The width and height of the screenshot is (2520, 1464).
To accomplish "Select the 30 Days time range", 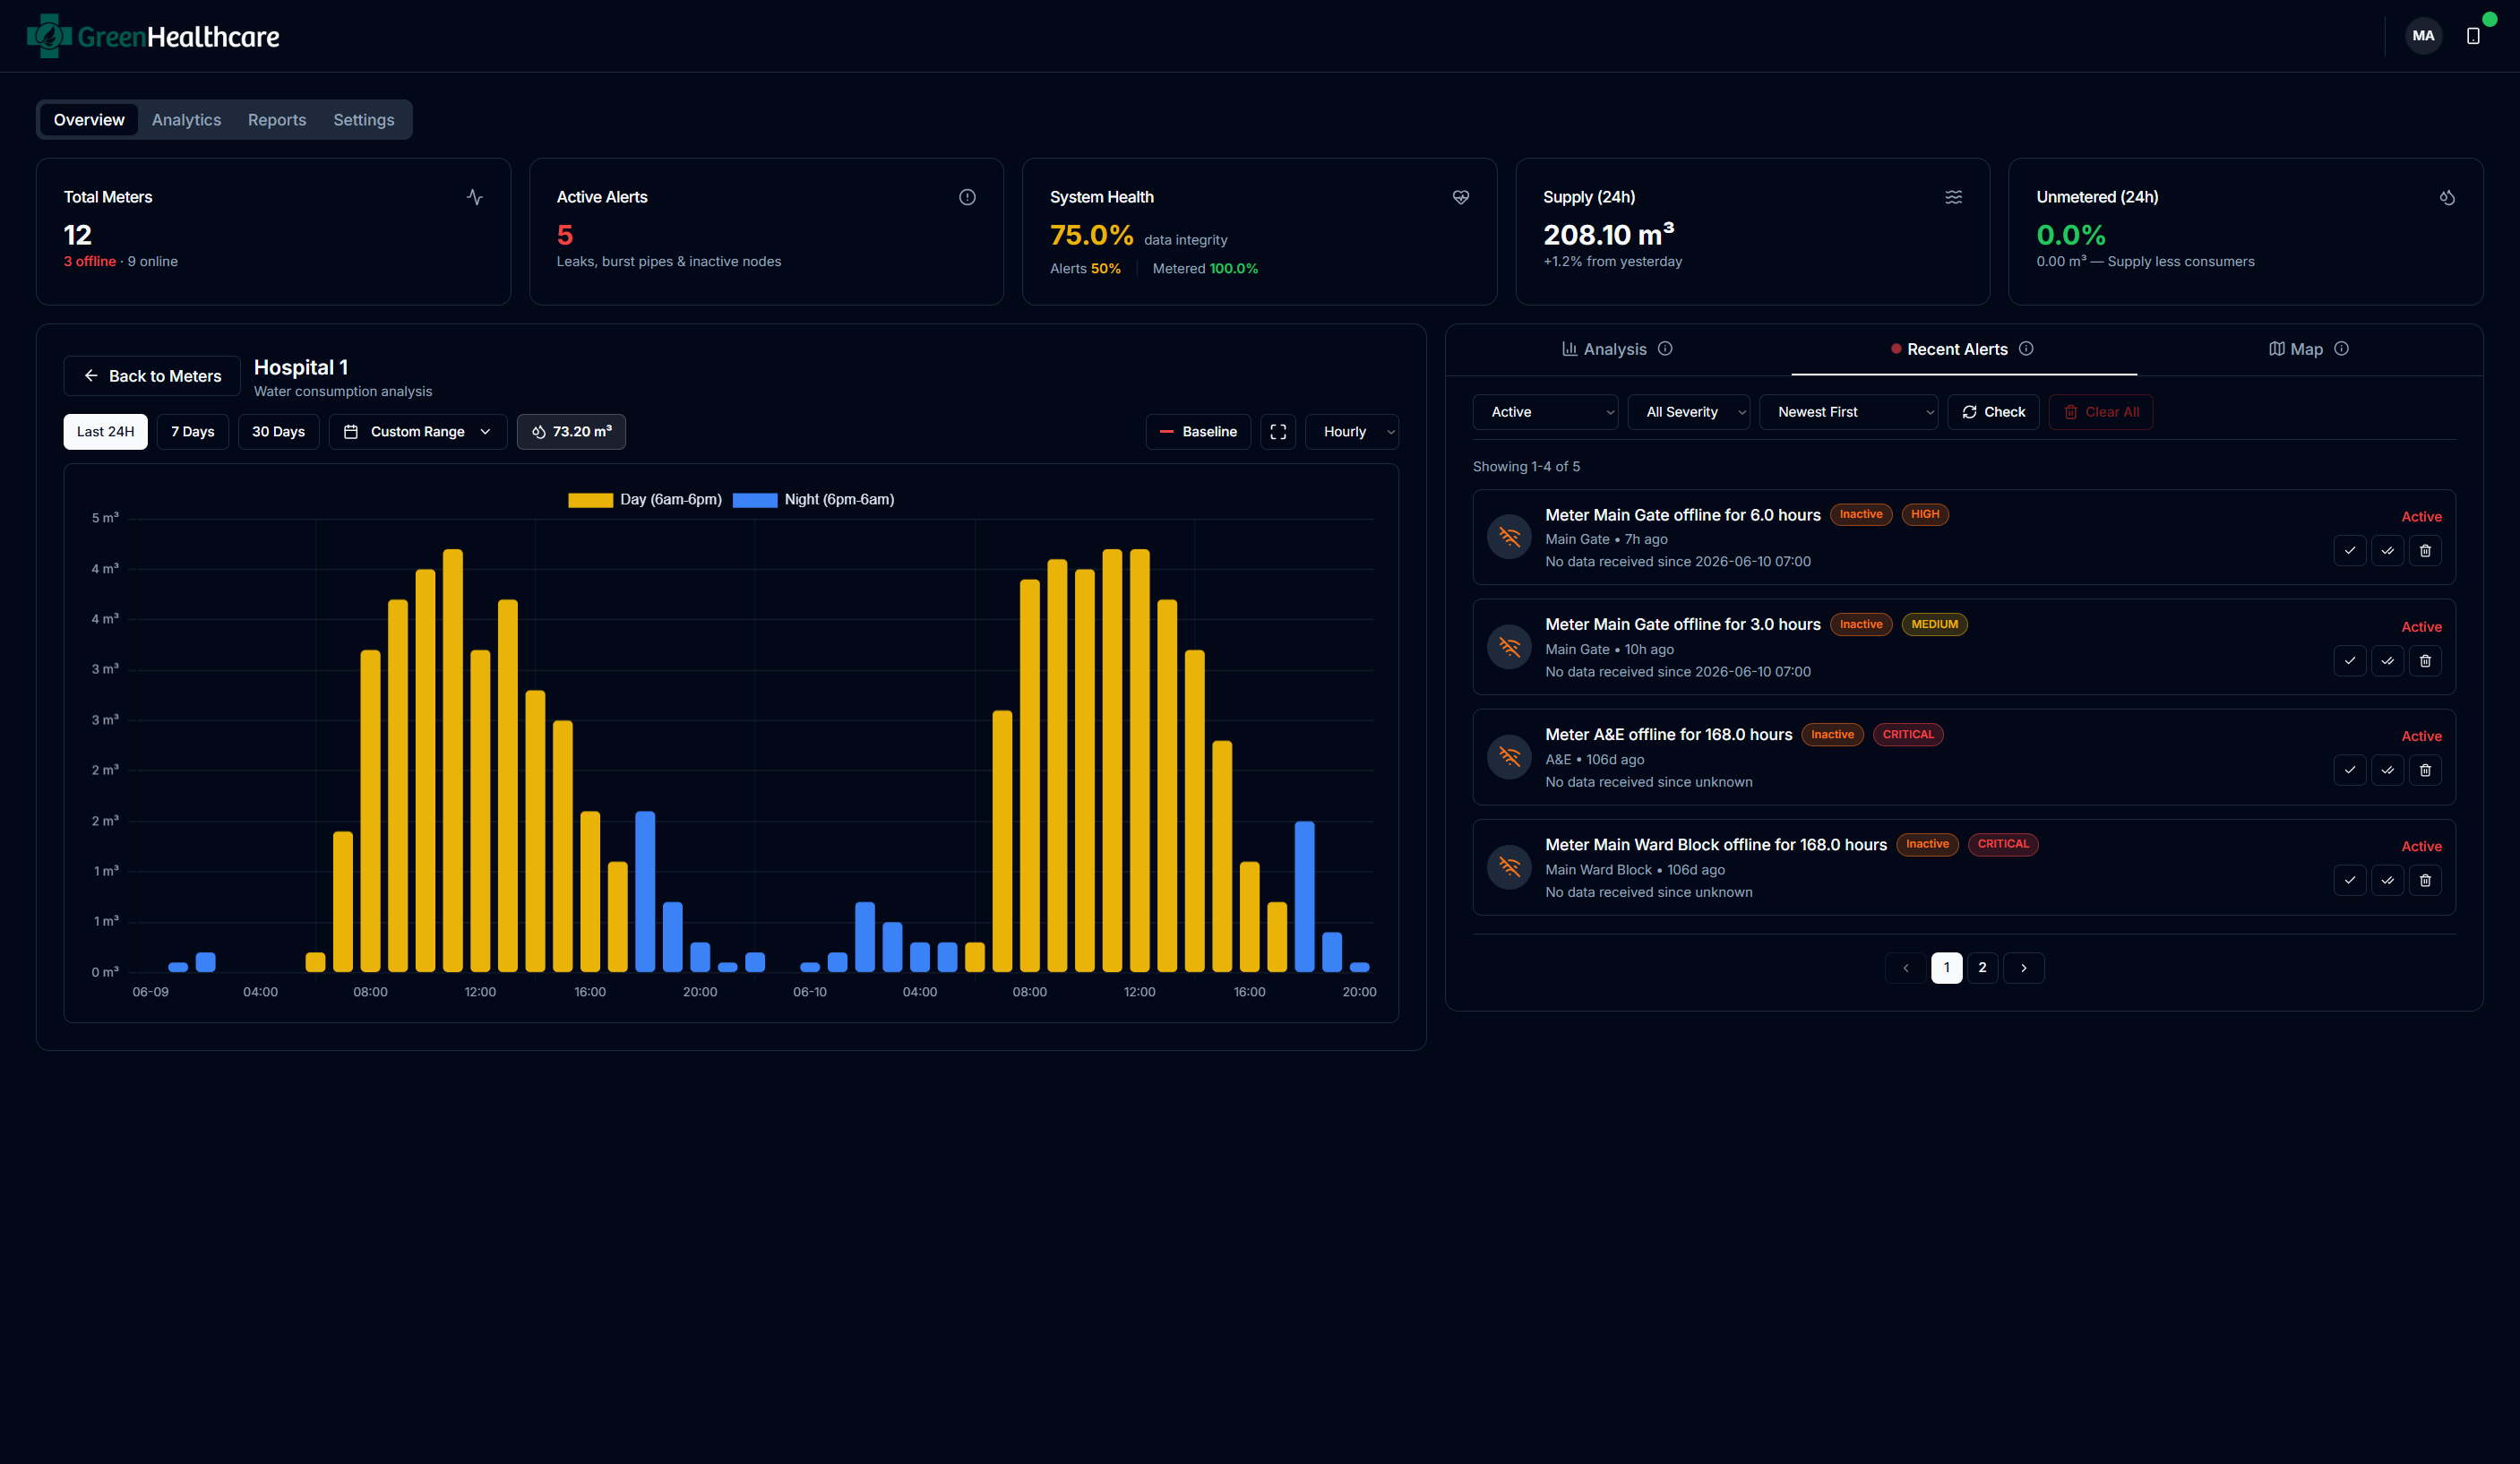I will [x=278, y=432].
